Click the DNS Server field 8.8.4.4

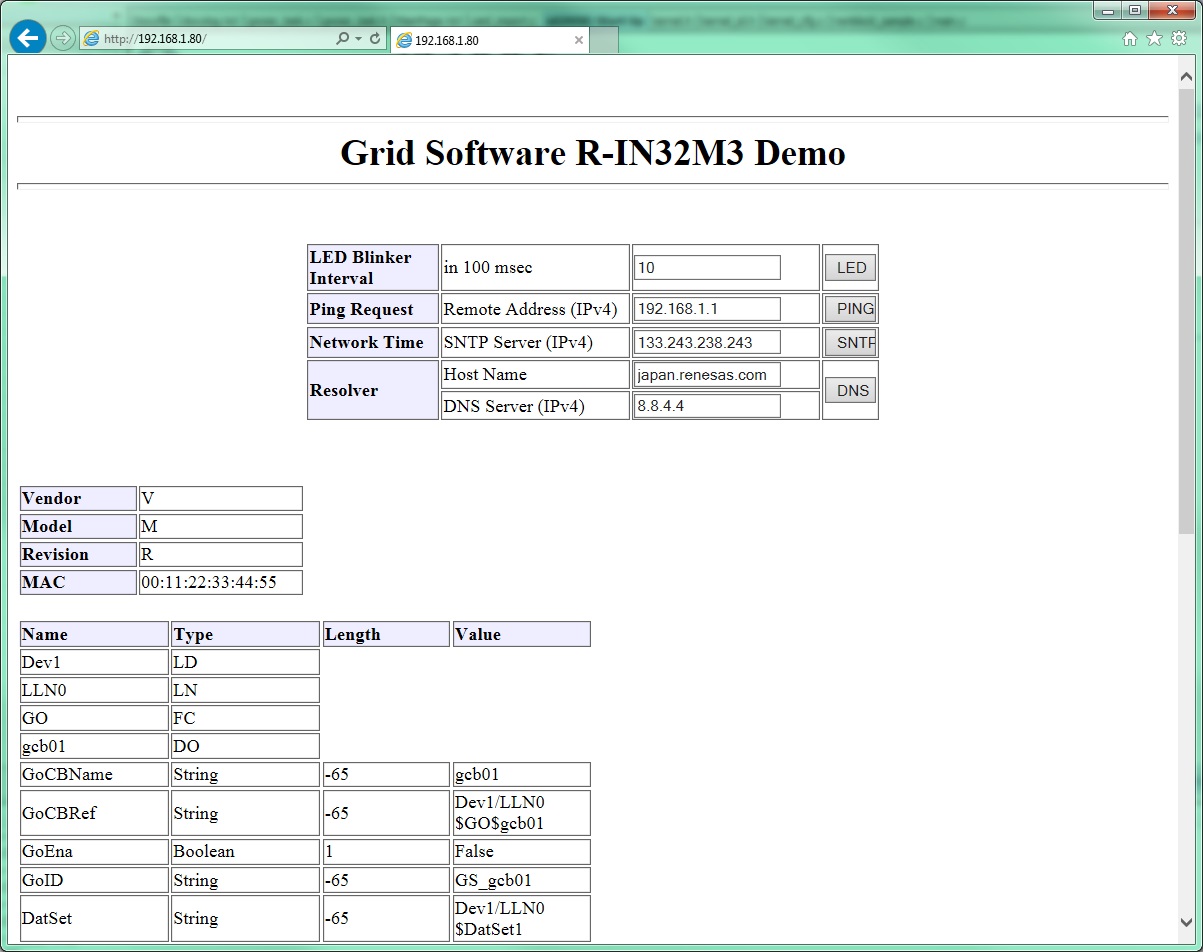708,406
